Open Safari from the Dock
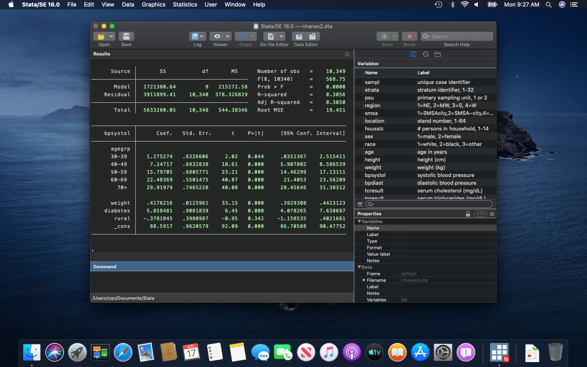The image size is (587, 367). click(123, 352)
